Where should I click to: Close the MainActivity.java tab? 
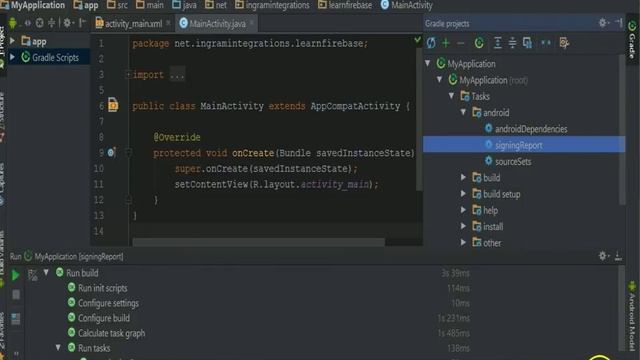(252, 23)
